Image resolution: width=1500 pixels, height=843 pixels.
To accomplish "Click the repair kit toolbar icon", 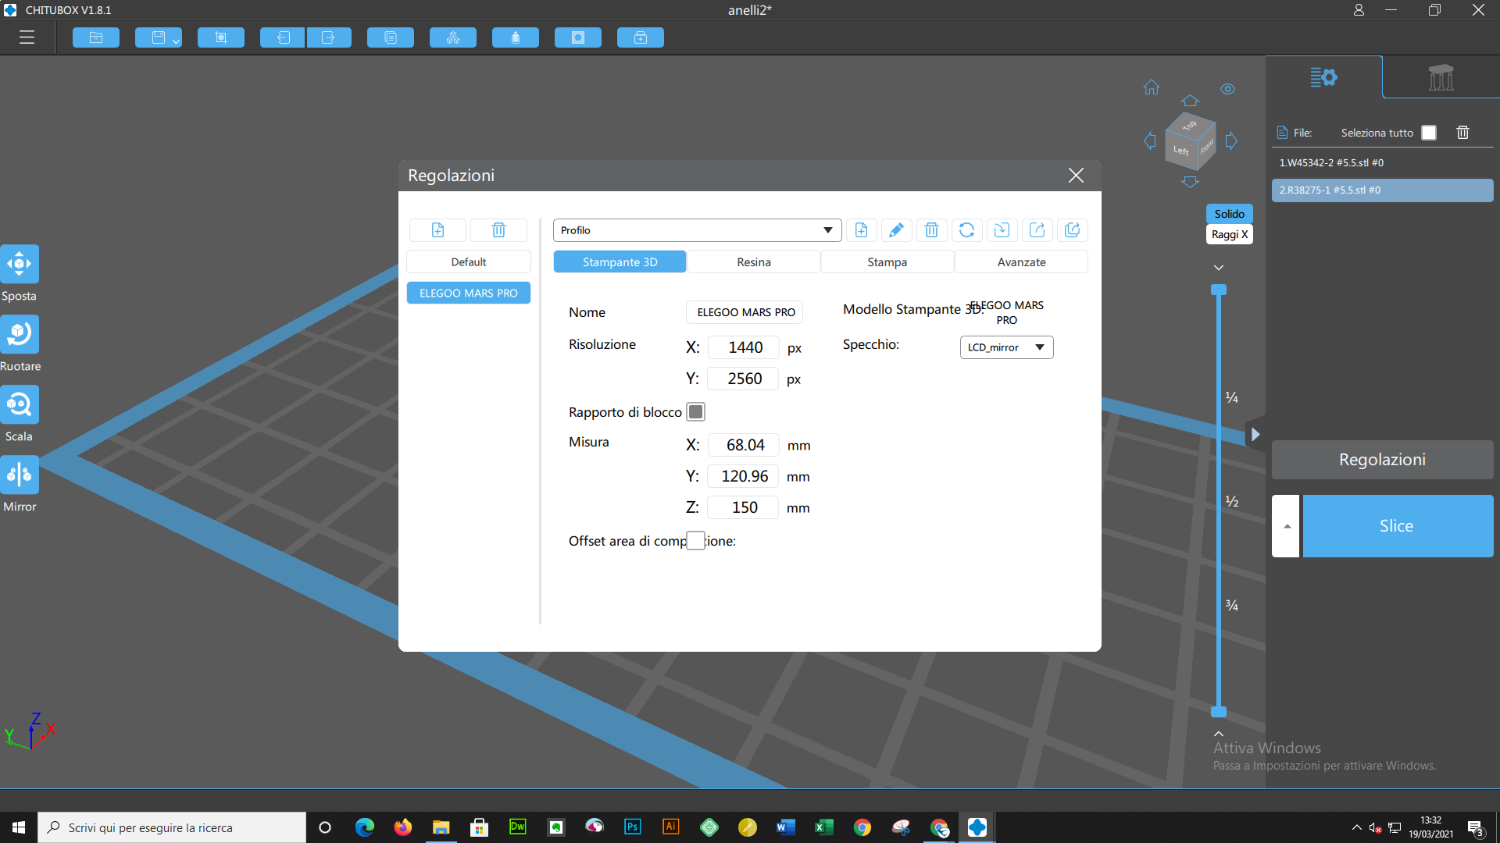I will [641, 38].
